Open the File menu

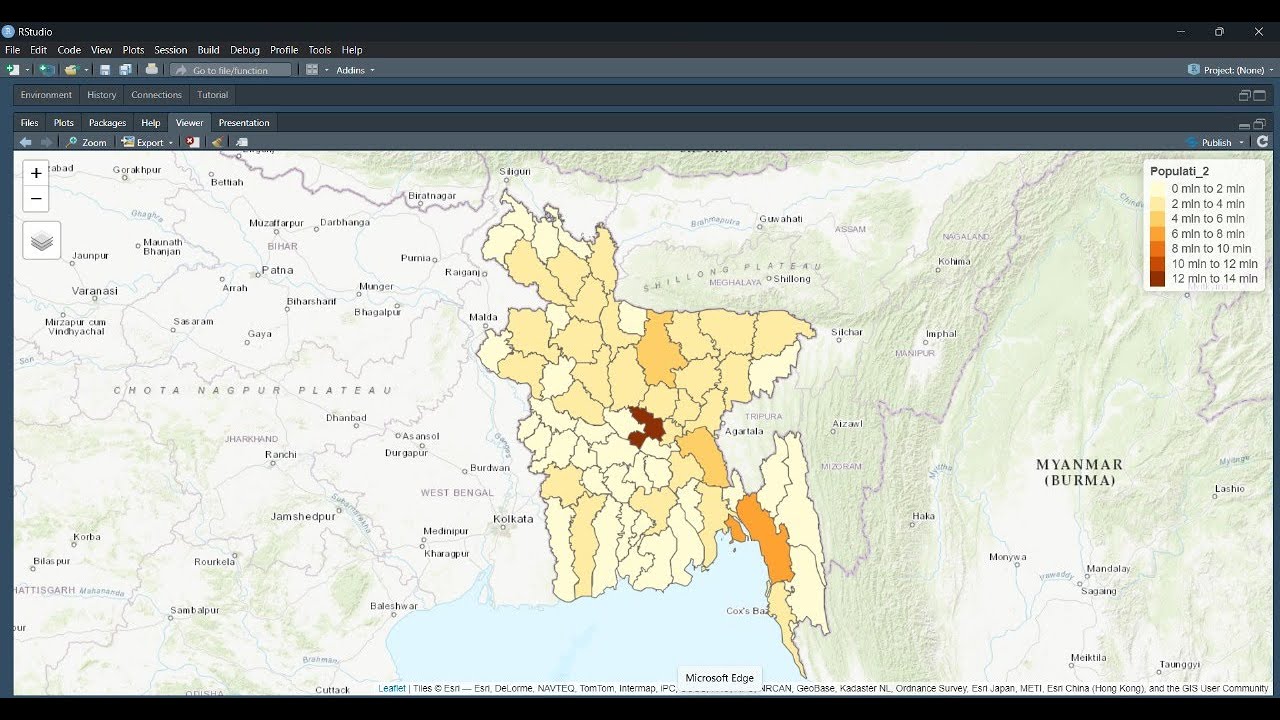(x=12, y=50)
